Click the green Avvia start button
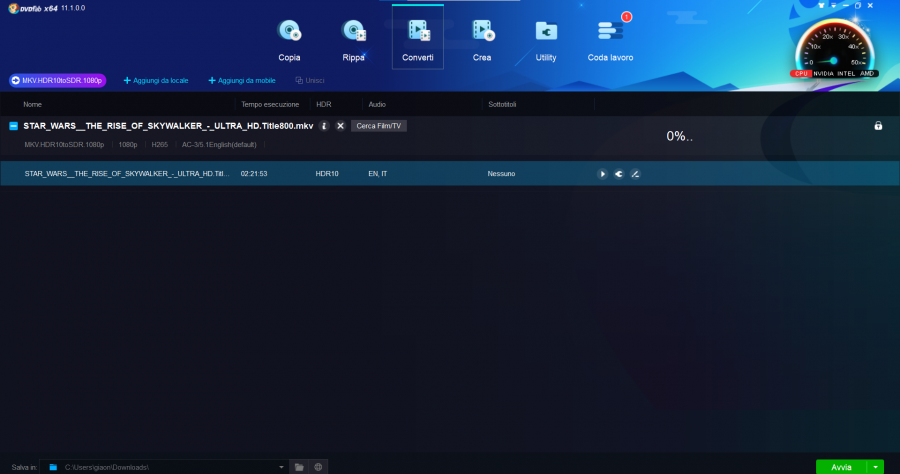This screenshot has width=900, height=474. 841,467
